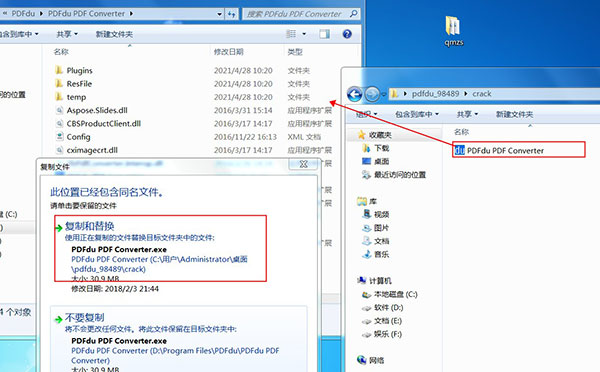Click the search magnifier icon
The height and width of the screenshot is (372, 600).
tap(354, 14)
